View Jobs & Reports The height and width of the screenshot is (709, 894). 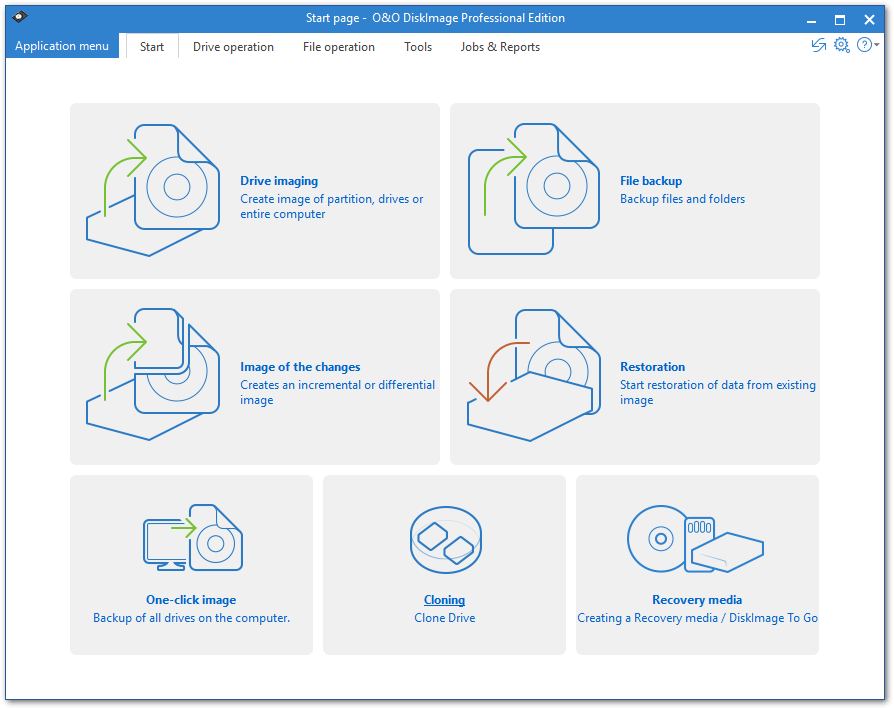click(499, 46)
